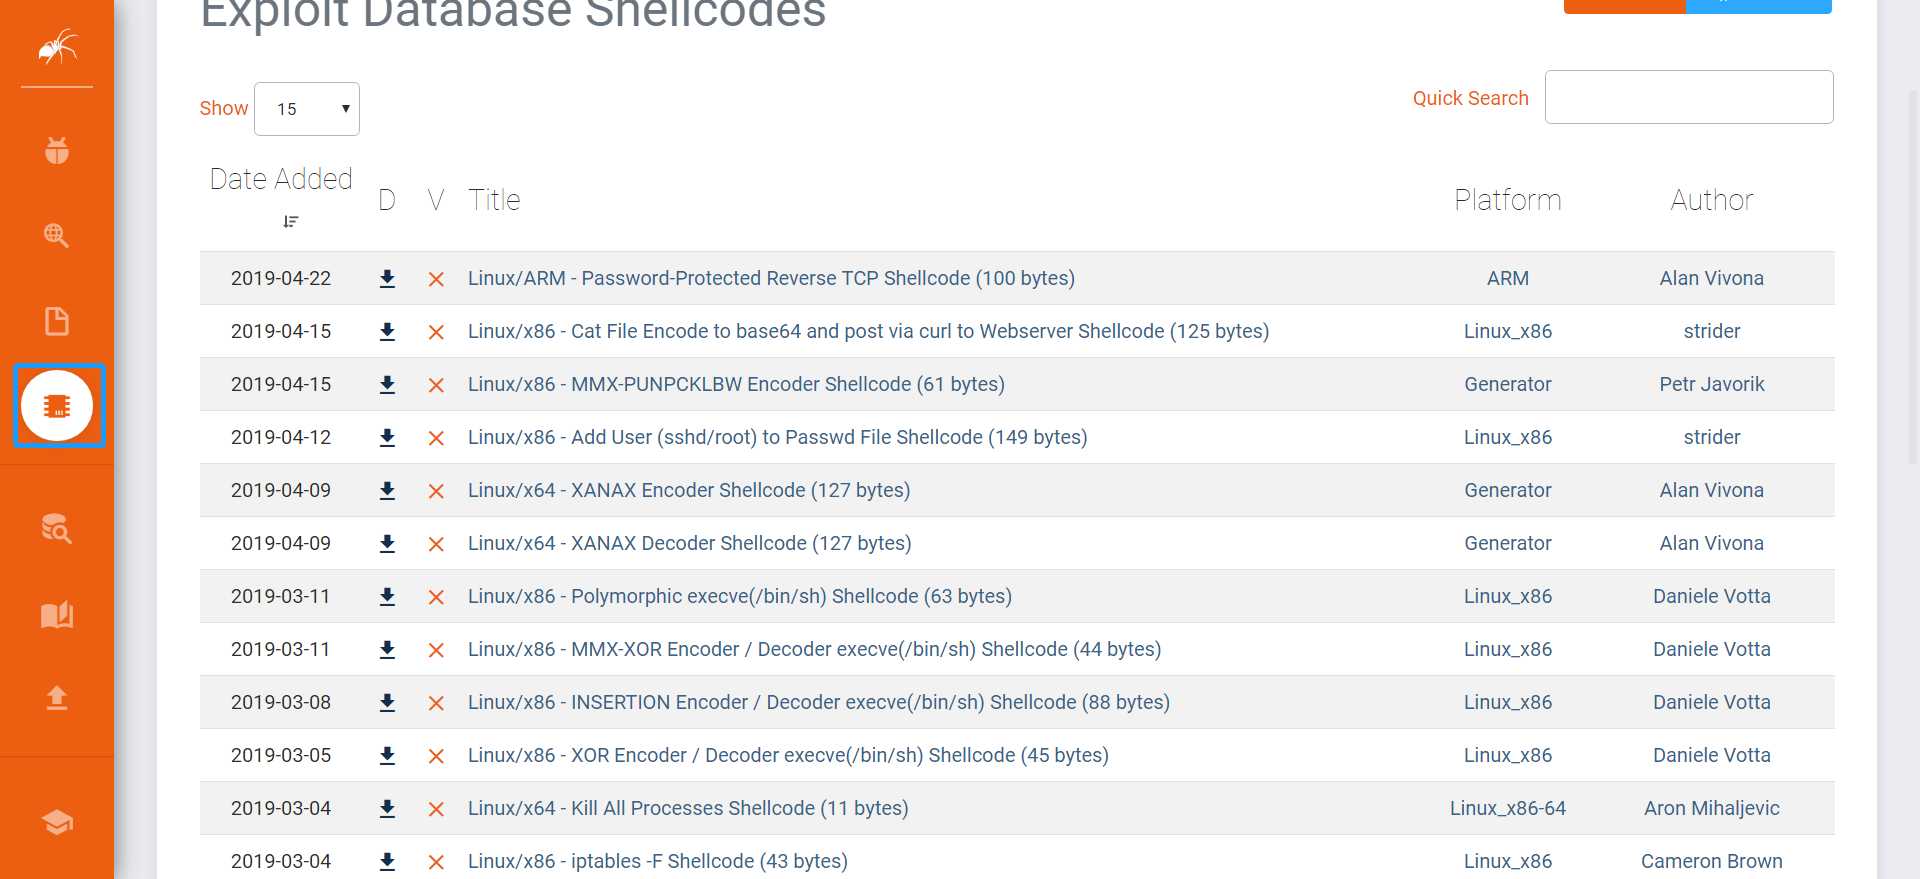Open the Search Exploit Database icon
This screenshot has height=879, width=1920.
click(x=57, y=528)
